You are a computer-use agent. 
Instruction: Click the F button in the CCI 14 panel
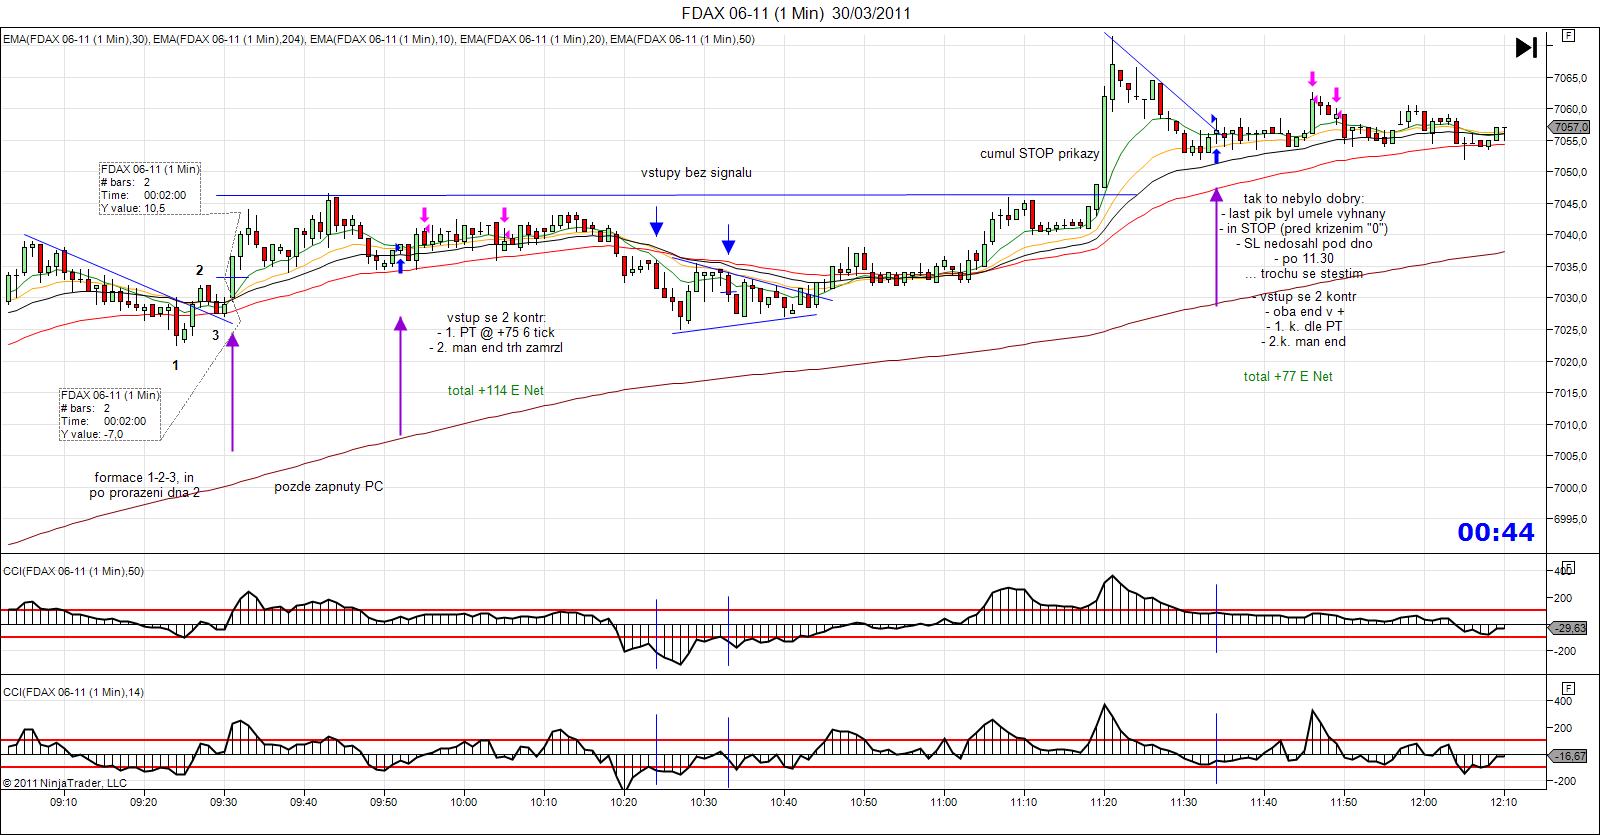(1569, 688)
